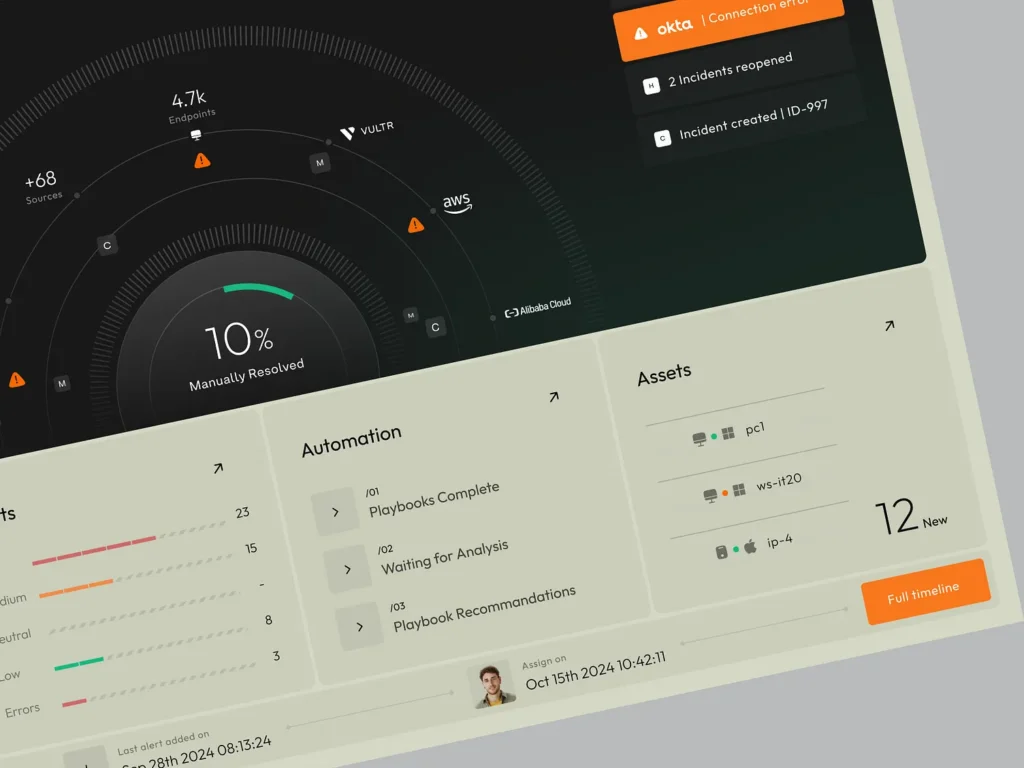
Task: Select the ws-it20 asset row
Action: 753,486
